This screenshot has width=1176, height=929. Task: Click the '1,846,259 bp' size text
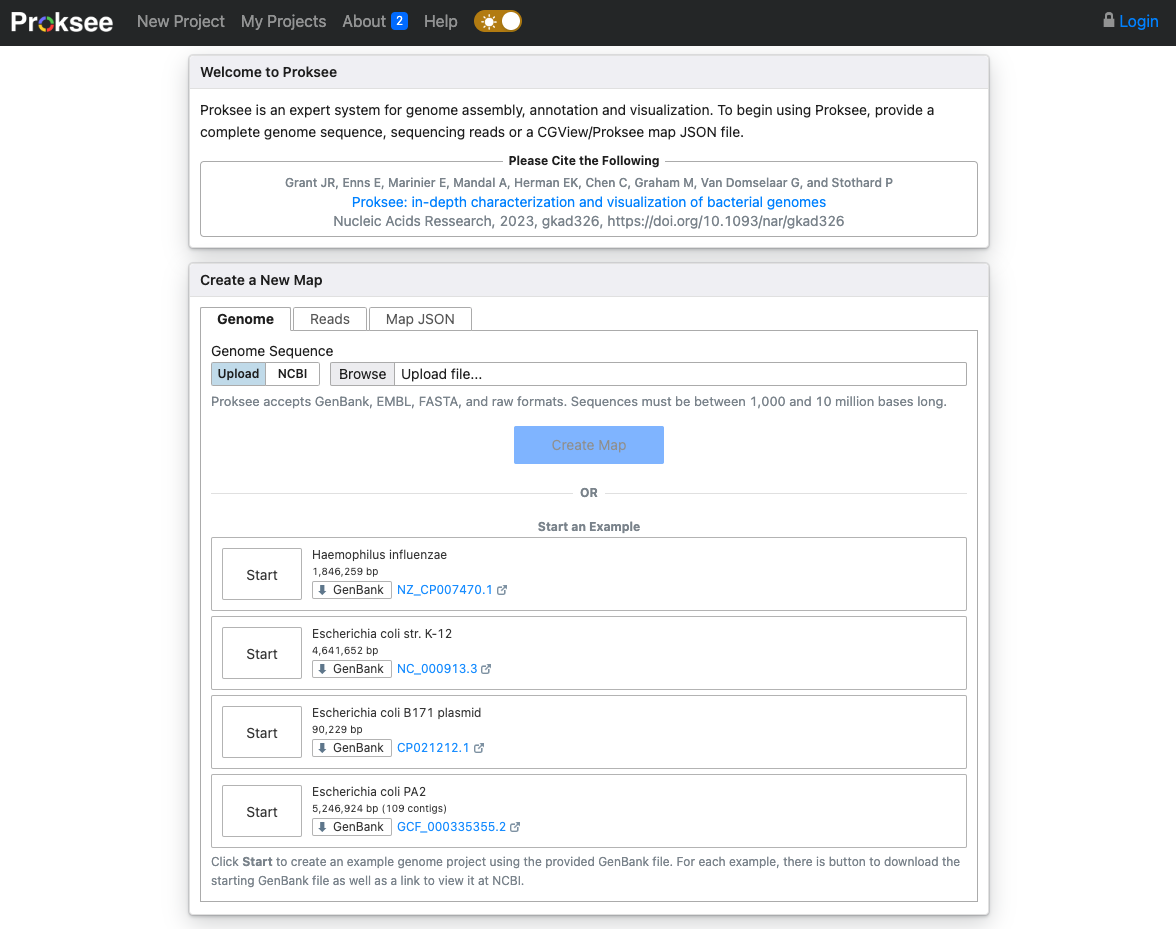(345, 571)
